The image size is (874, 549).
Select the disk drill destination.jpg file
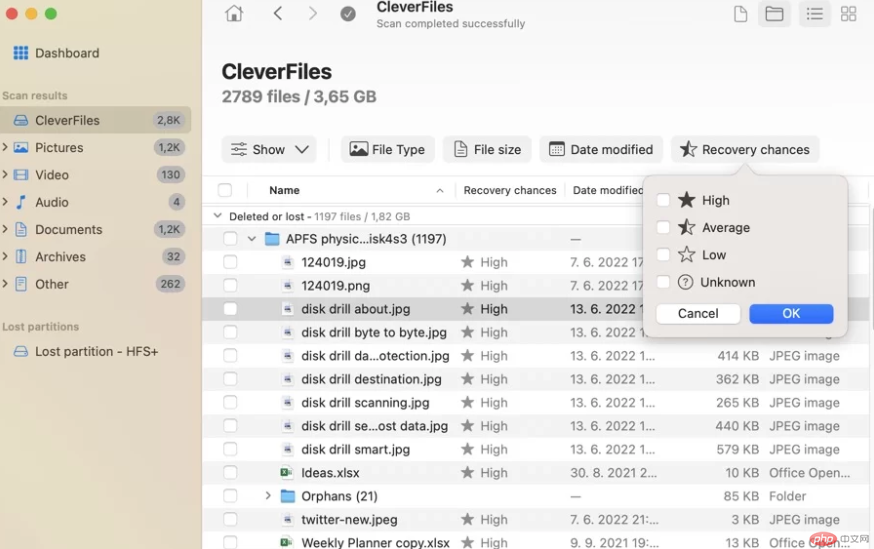point(371,379)
